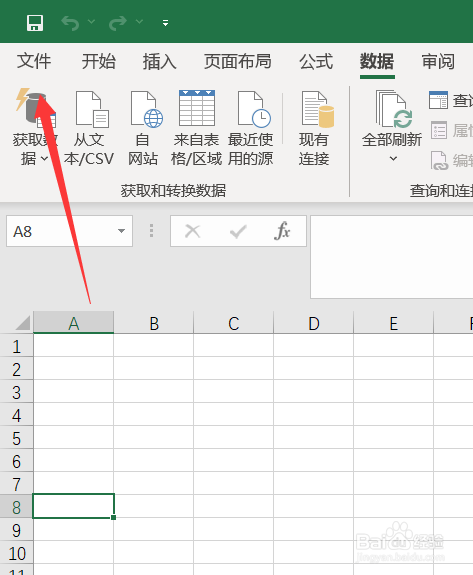Click cell D5 in the worksheet
Viewport: 473px width, 575px height.
314,437
